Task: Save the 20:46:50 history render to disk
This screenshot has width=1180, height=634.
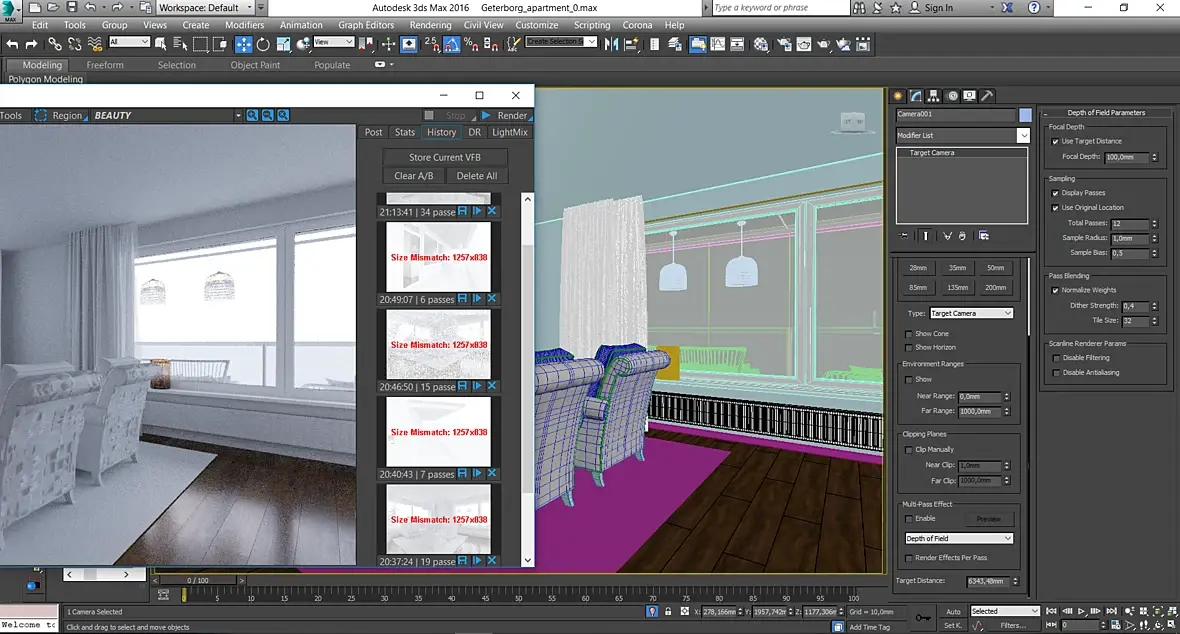Action: (x=462, y=387)
